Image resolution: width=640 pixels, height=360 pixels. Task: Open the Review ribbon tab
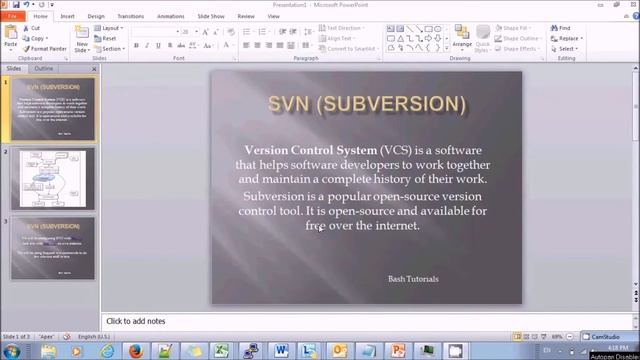(246, 16)
